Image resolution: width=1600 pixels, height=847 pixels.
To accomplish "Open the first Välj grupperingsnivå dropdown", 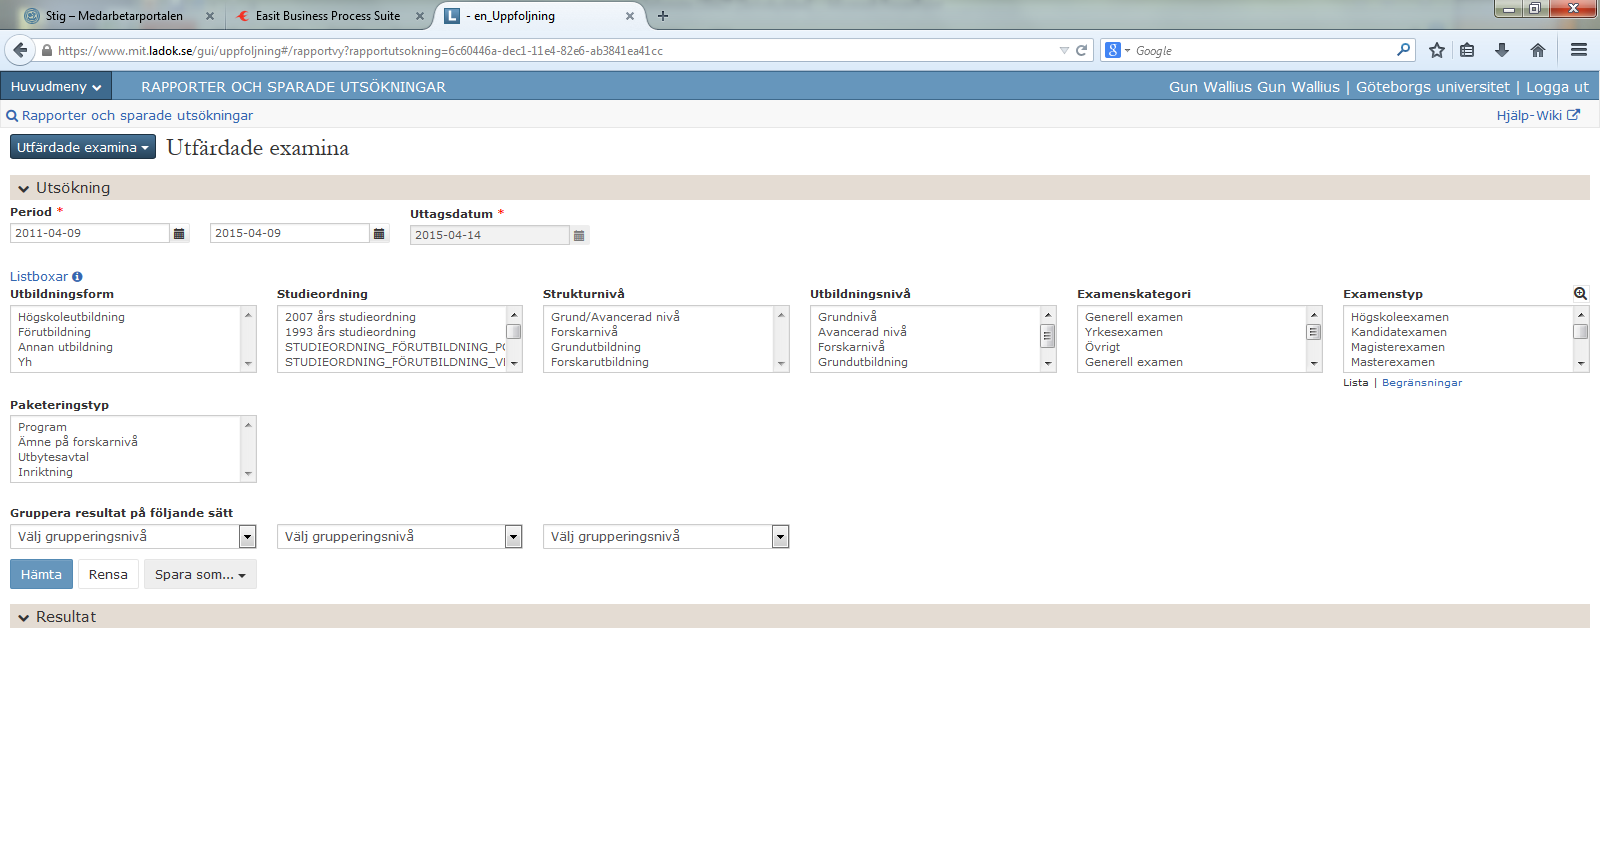I will coord(133,537).
